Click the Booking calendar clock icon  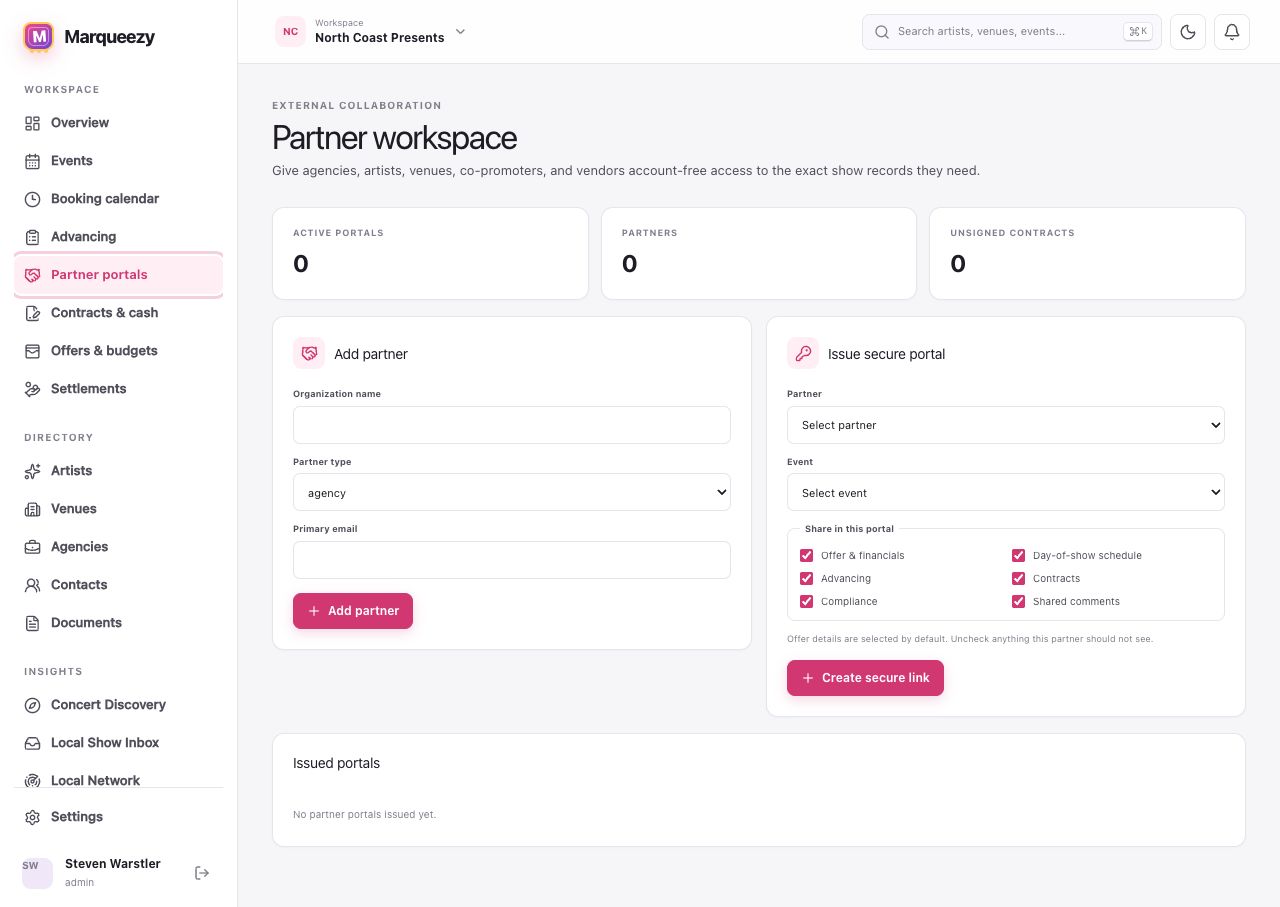32,199
